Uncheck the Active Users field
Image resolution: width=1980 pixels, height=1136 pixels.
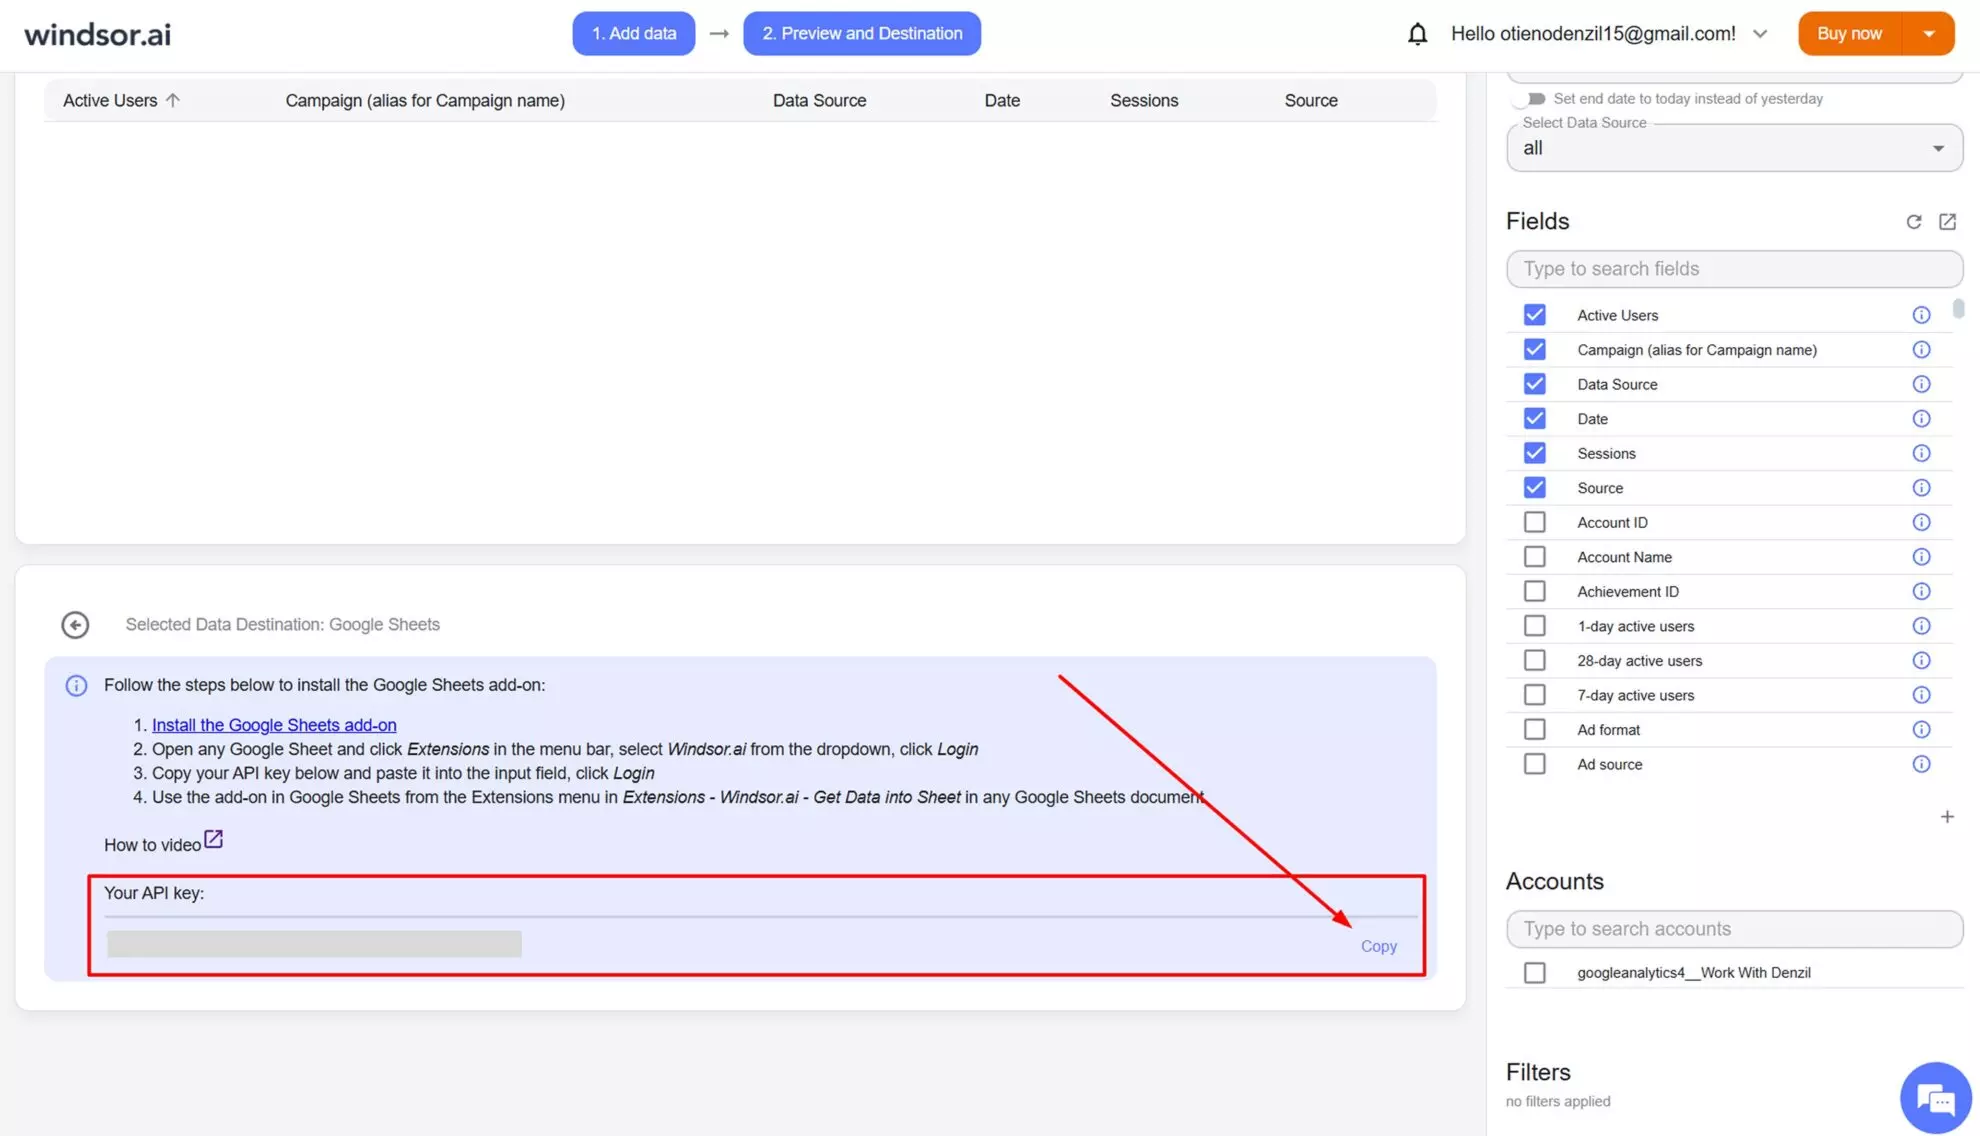(x=1534, y=315)
